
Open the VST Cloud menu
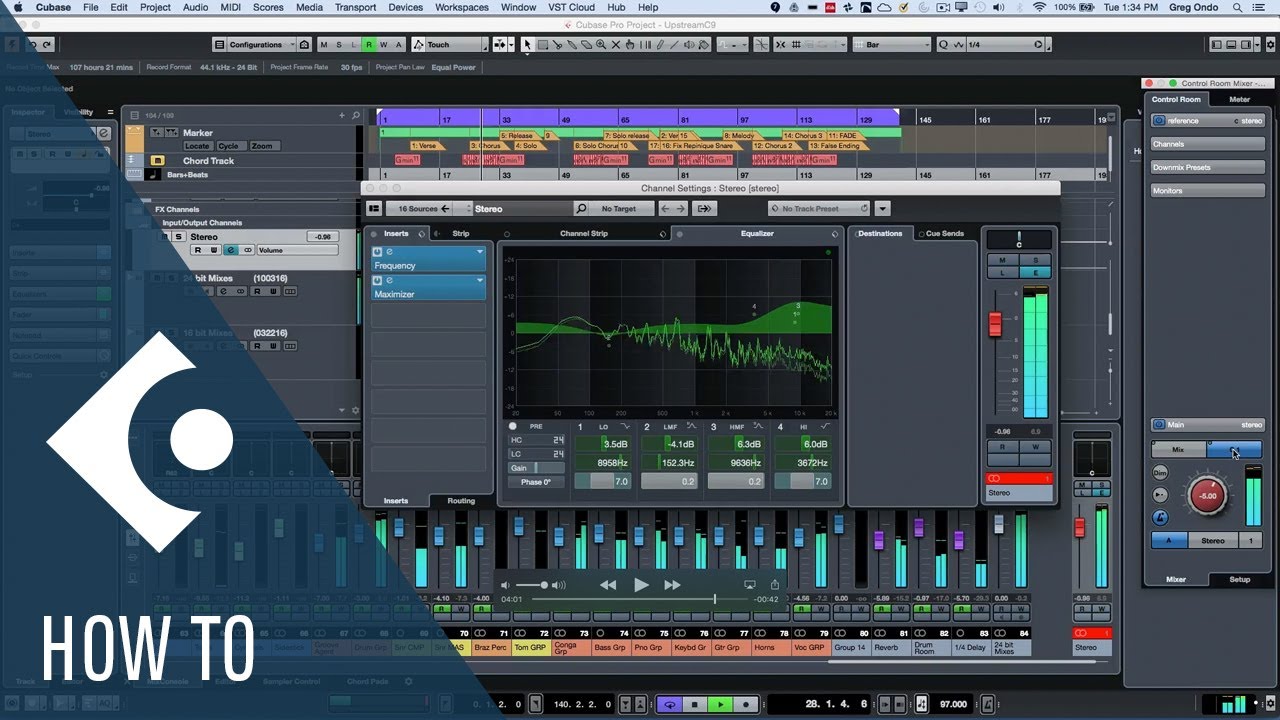click(571, 7)
